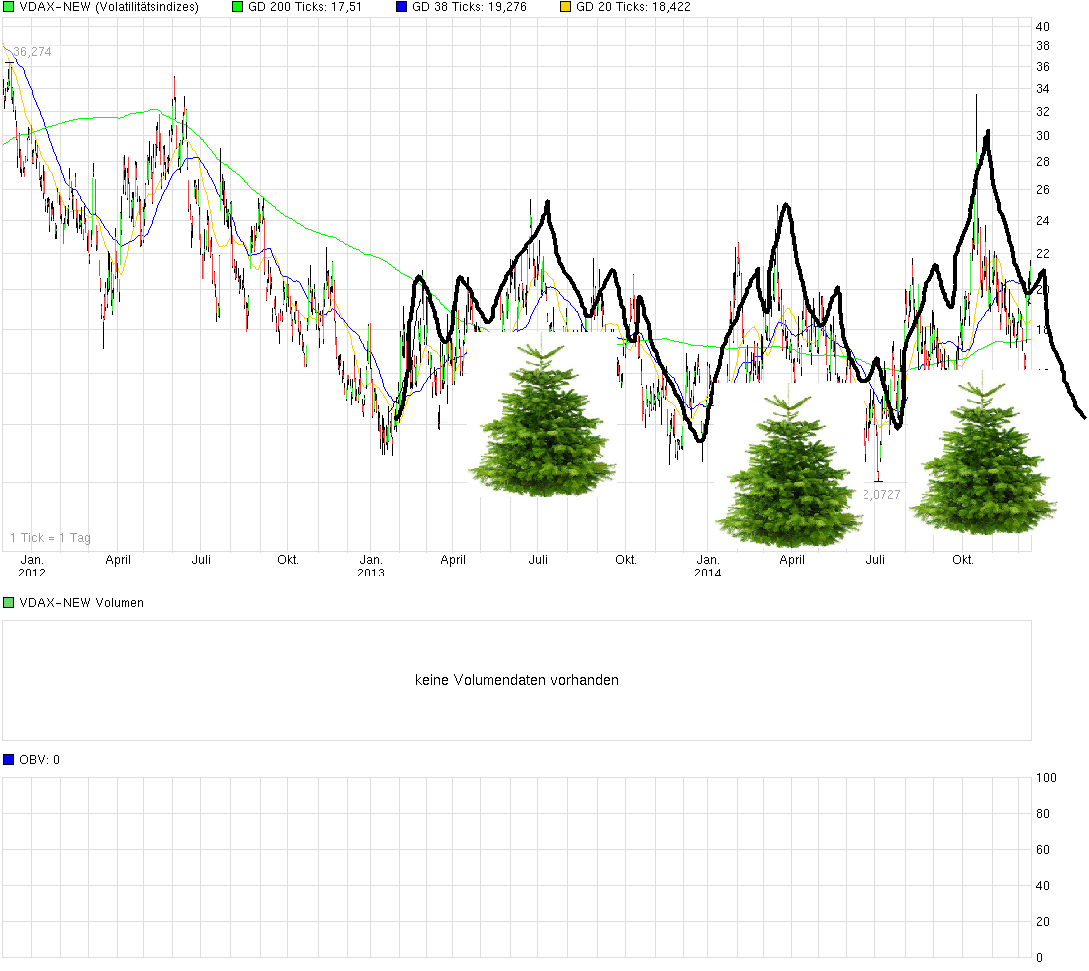Click the last 'Okt.' axis label of 2014
The width and height of the screenshot is (1089, 971).
pyautogui.click(x=963, y=560)
